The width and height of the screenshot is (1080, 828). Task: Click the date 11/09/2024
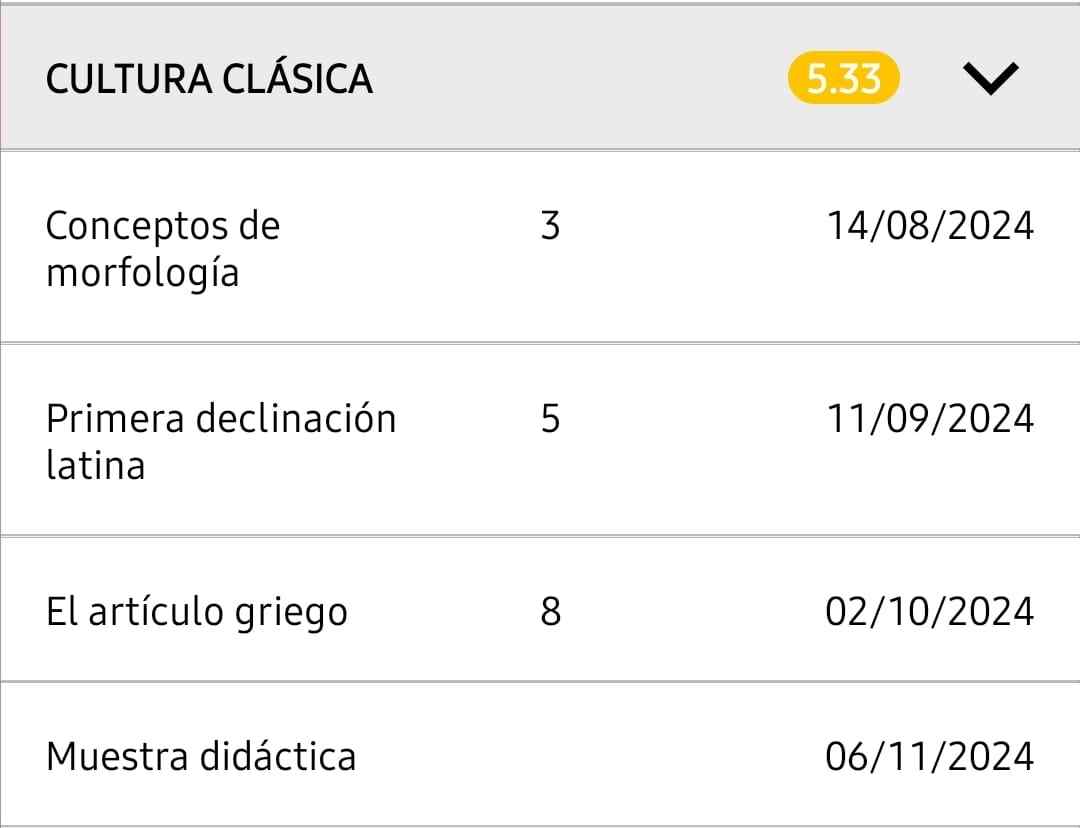coord(929,419)
